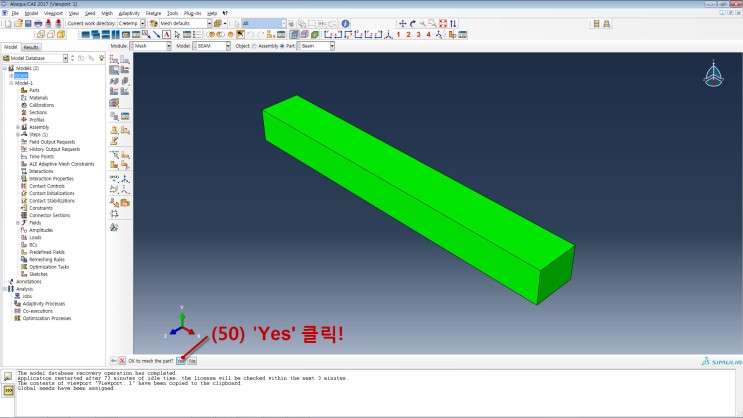
Task: Apply saved custom view 3
Action: tap(418, 35)
